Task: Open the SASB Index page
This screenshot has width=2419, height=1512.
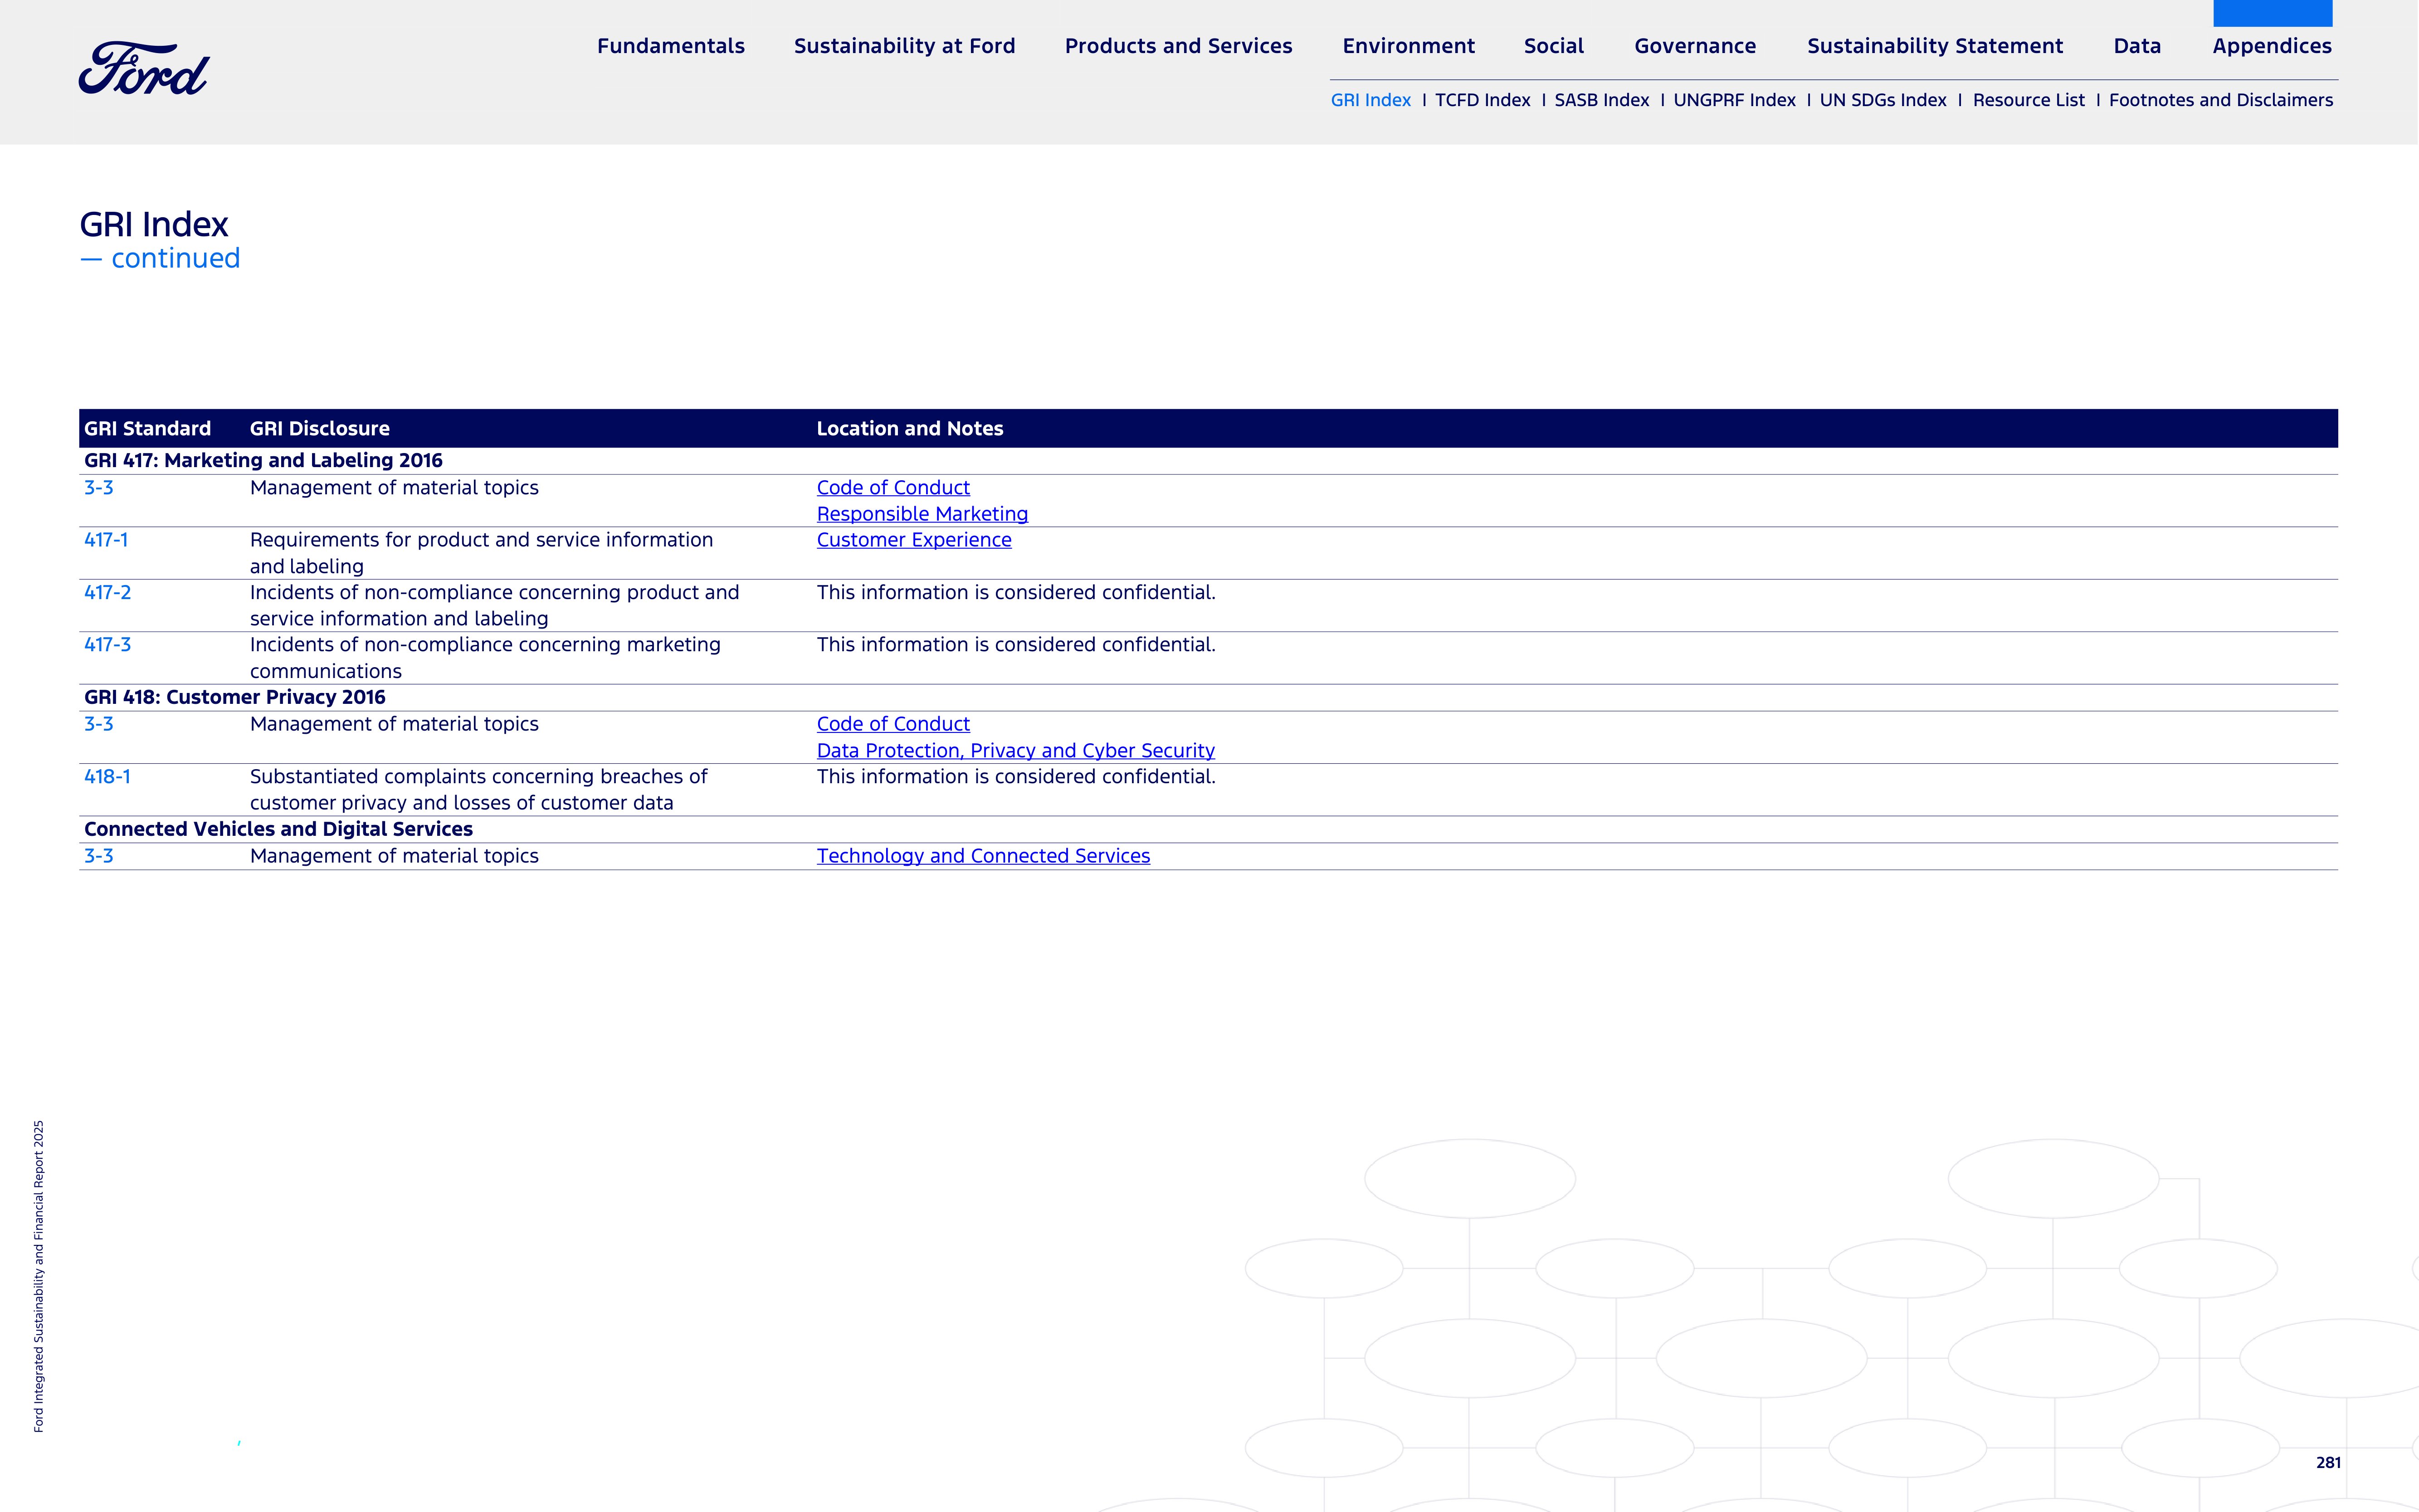Action: tap(1601, 100)
